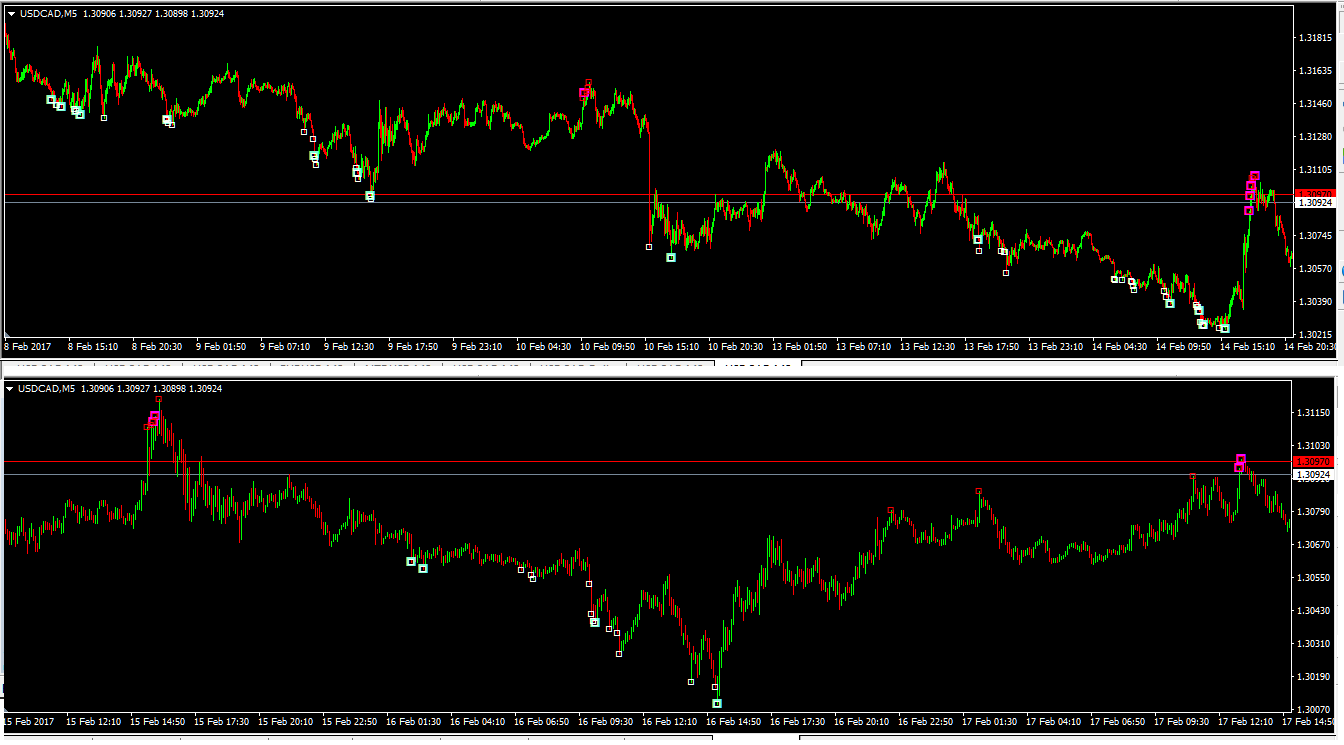This screenshot has height=745, width=1344.
Task: Click the 13 Feb 12:30 time label
Action: tap(928, 347)
